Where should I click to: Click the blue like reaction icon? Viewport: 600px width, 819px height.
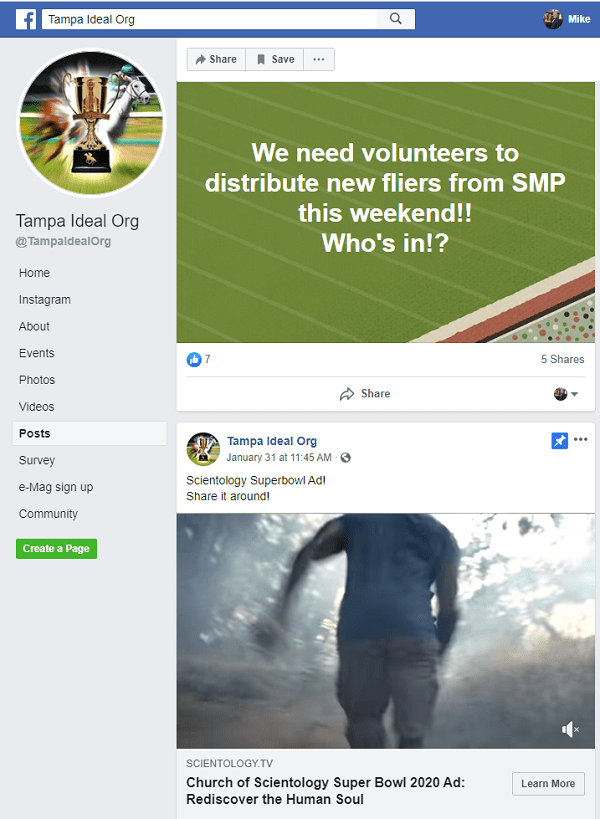pos(194,359)
